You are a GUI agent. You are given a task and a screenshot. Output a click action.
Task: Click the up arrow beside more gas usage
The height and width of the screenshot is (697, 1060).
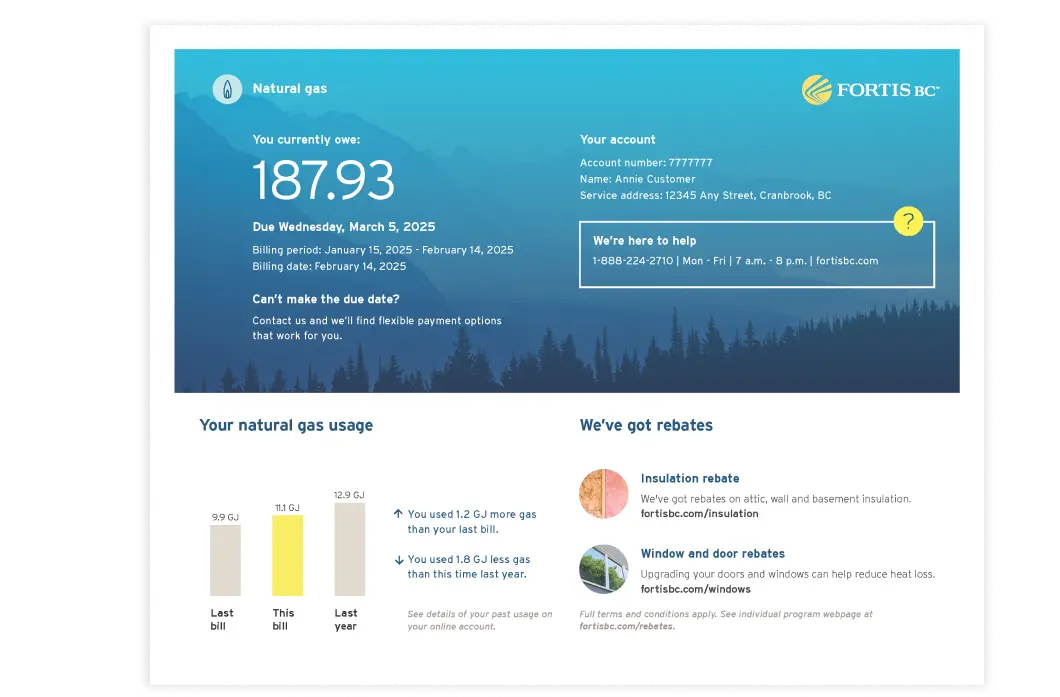click(398, 514)
